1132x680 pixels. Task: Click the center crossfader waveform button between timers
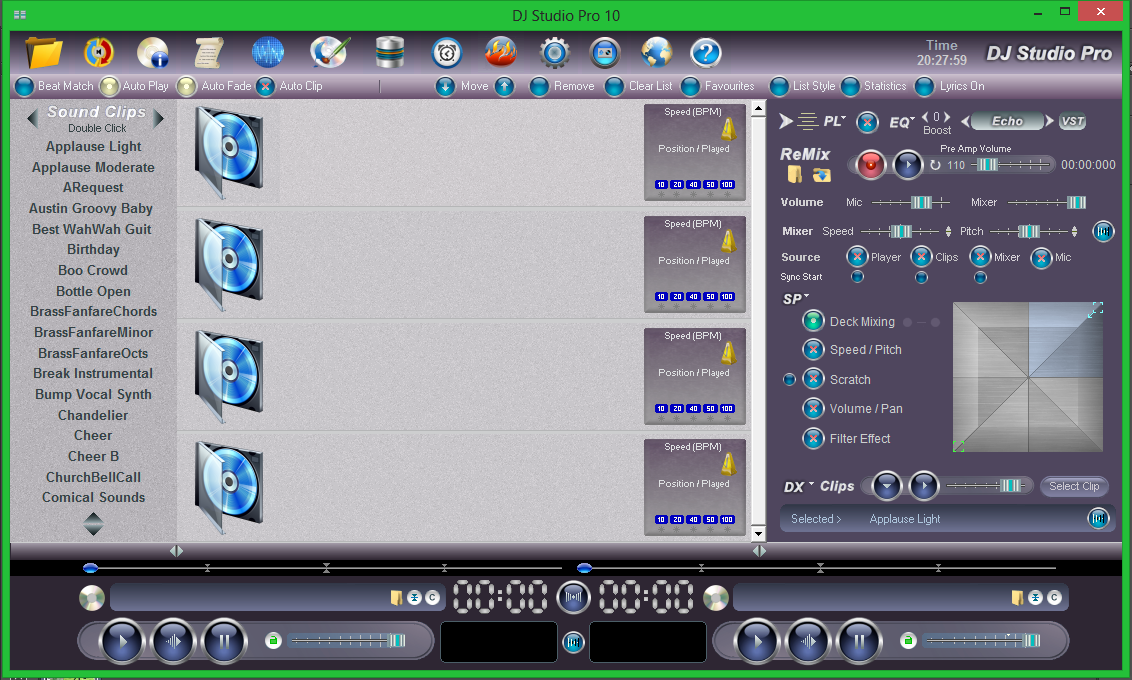click(x=573, y=597)
